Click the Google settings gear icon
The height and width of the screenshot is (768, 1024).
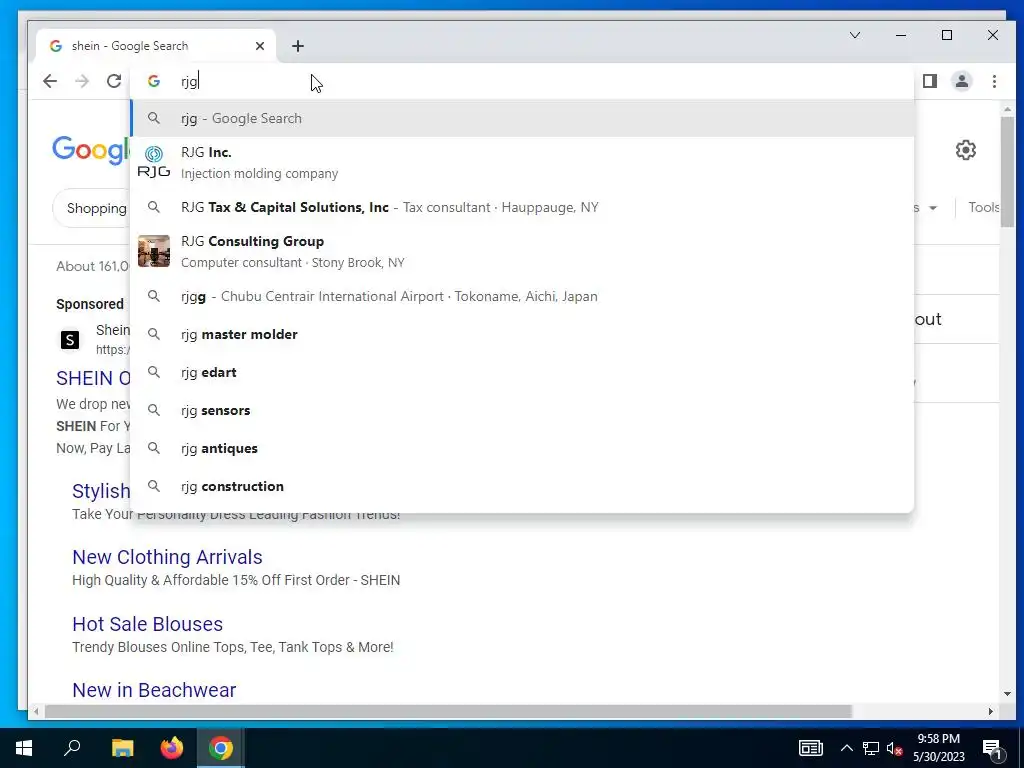[966, 150]
